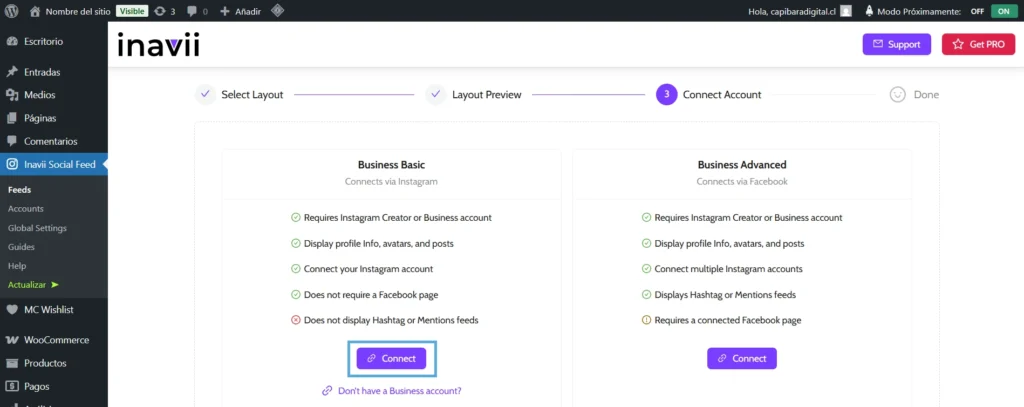The image size is (1024, 407).
Task: Open the Añadir new content menu
Action: tap(245, 11)
